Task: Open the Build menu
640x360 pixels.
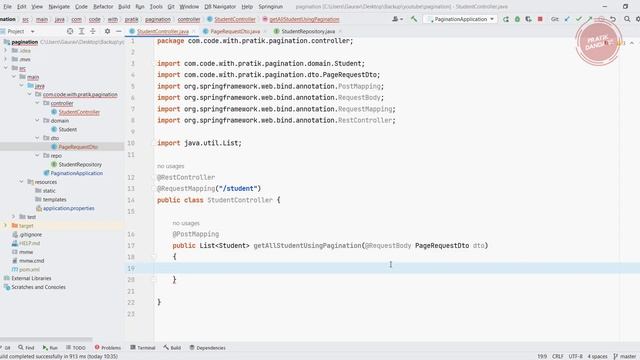Action: 124,7
